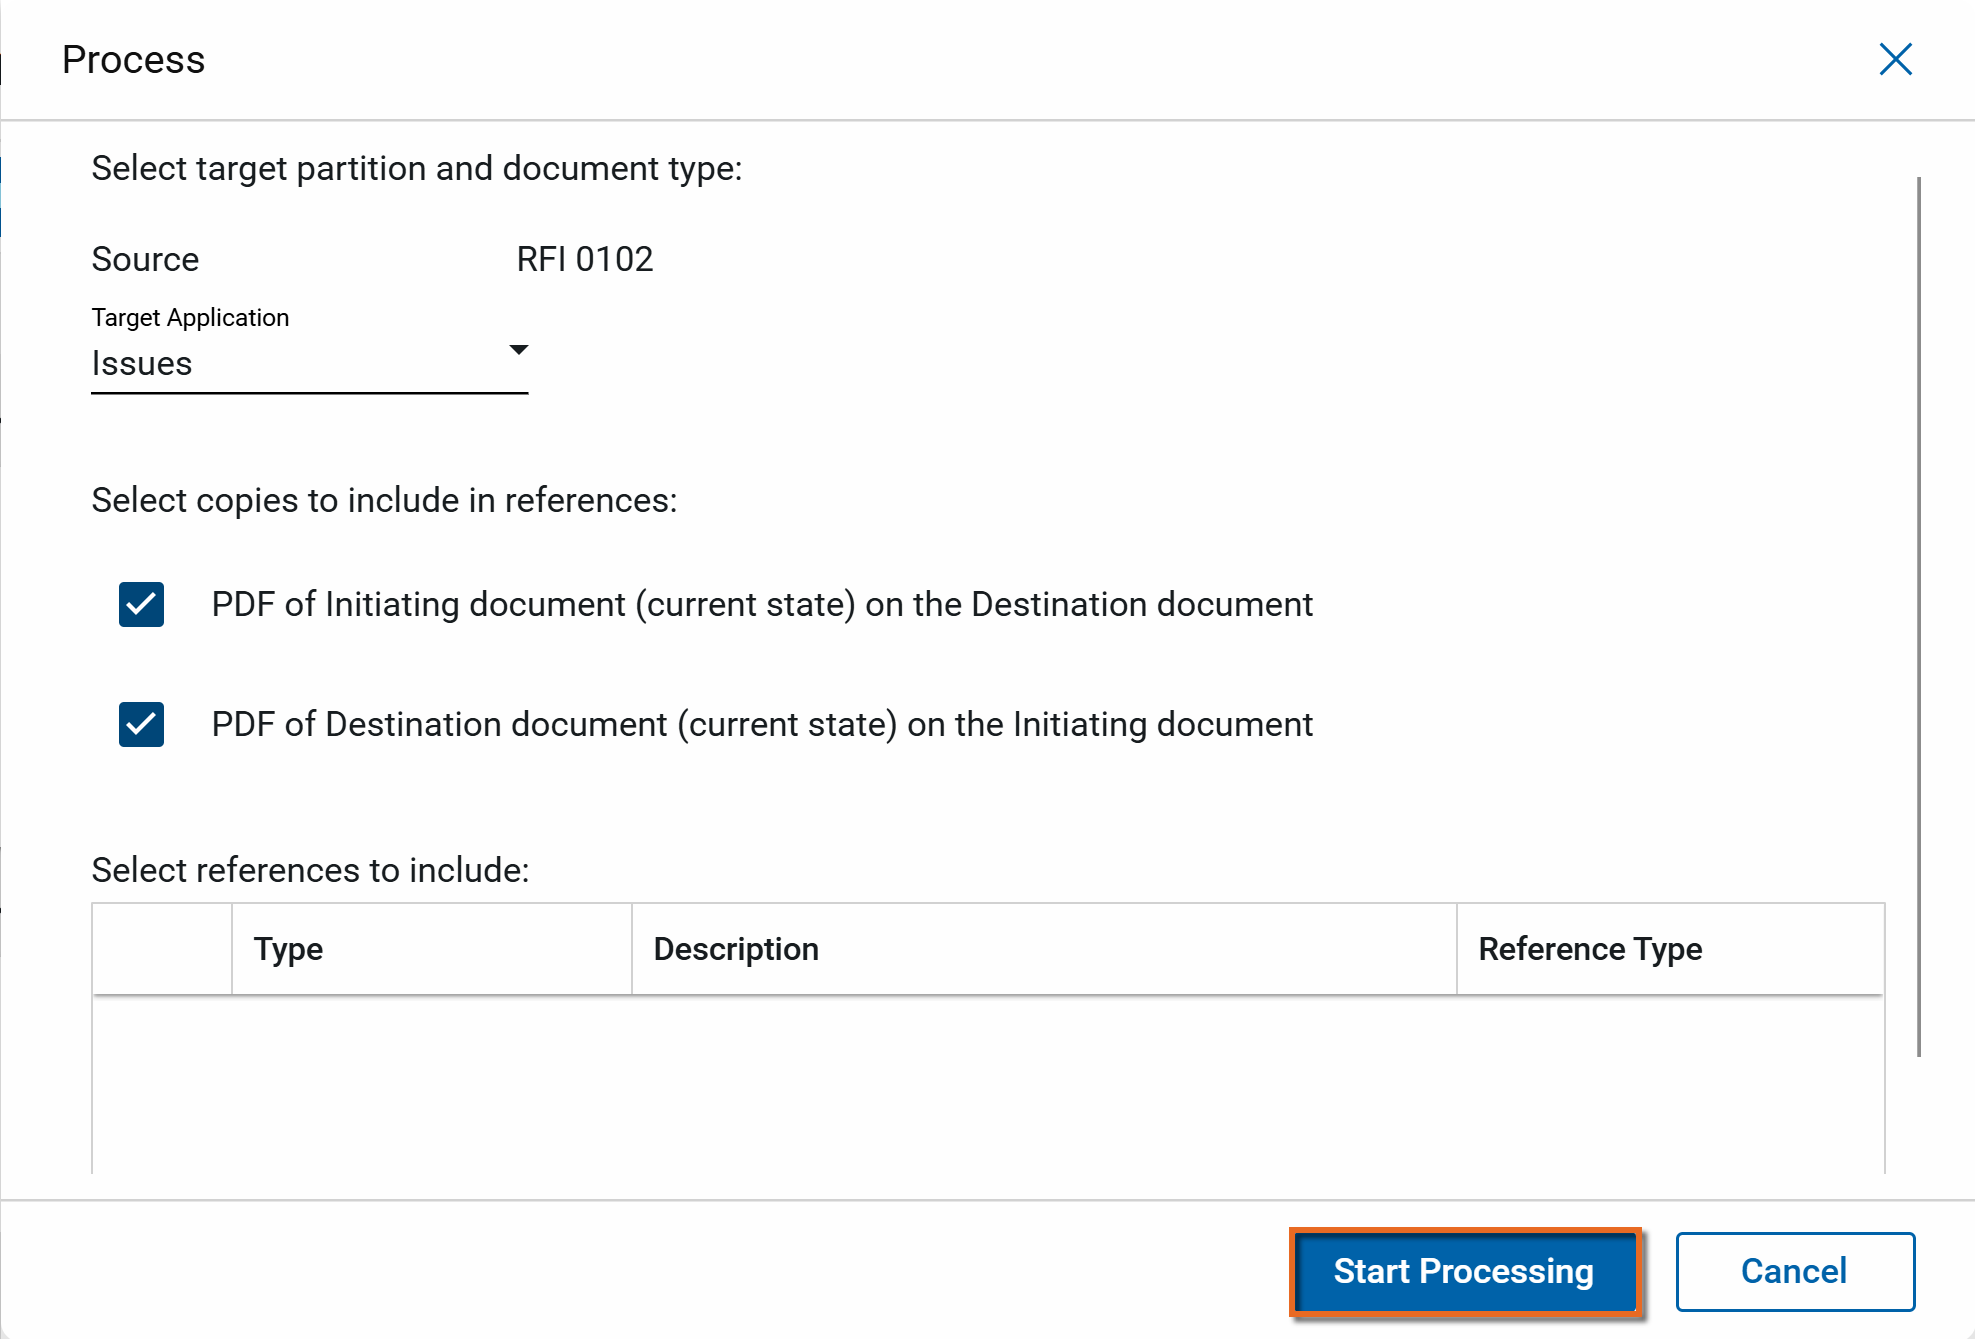Viewport: 1975px width, 1339px height.
Task: Click Select references to include heading
Action: pyautogui.click(x=310, y=870)
